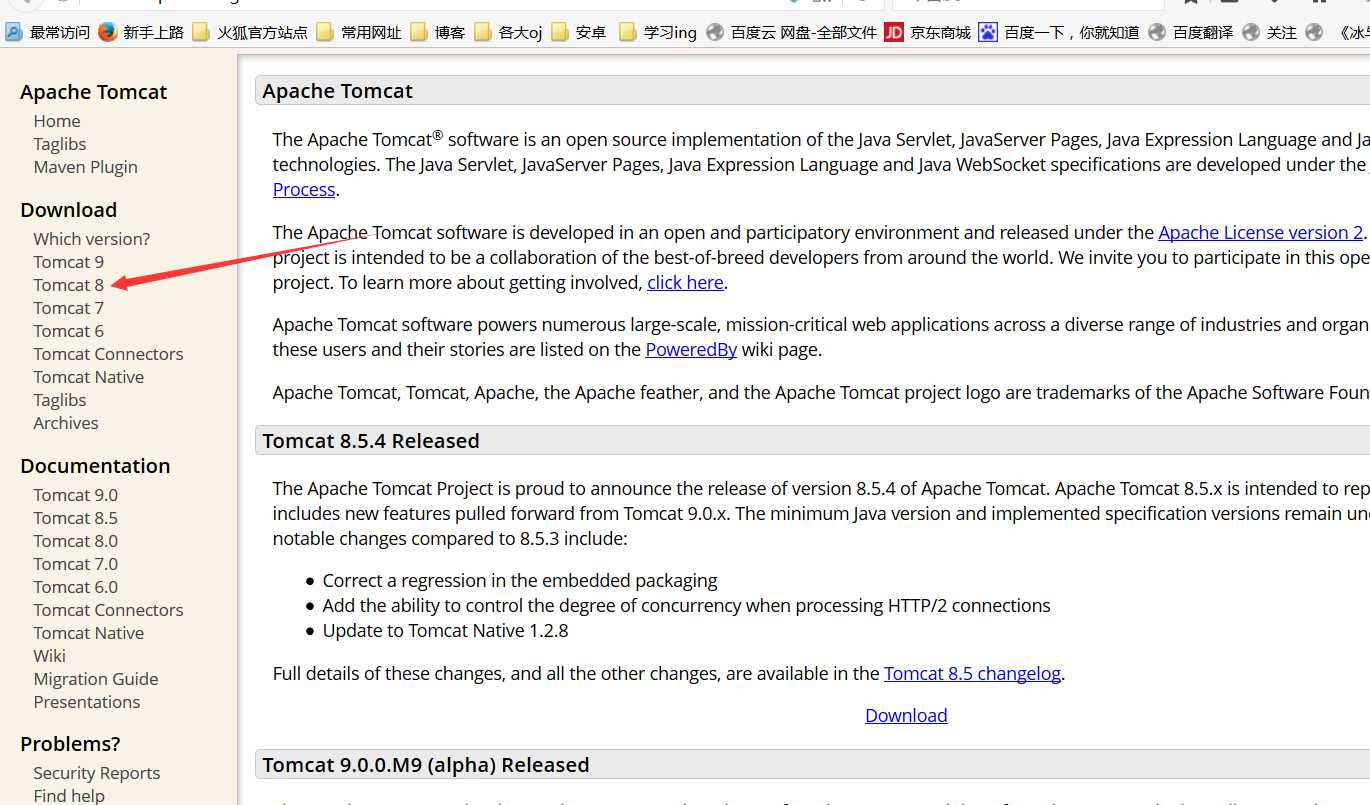Screen dimensions: 1370x805
Task: Open the Presentations link
Action: pyautogui.click(x=87, y=702)
